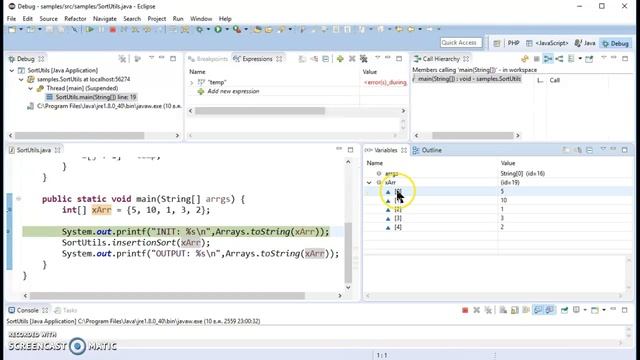This screenshot has width=640, height=360.
Task: Switch to the PHP perspective
Action: coord(513,43)
